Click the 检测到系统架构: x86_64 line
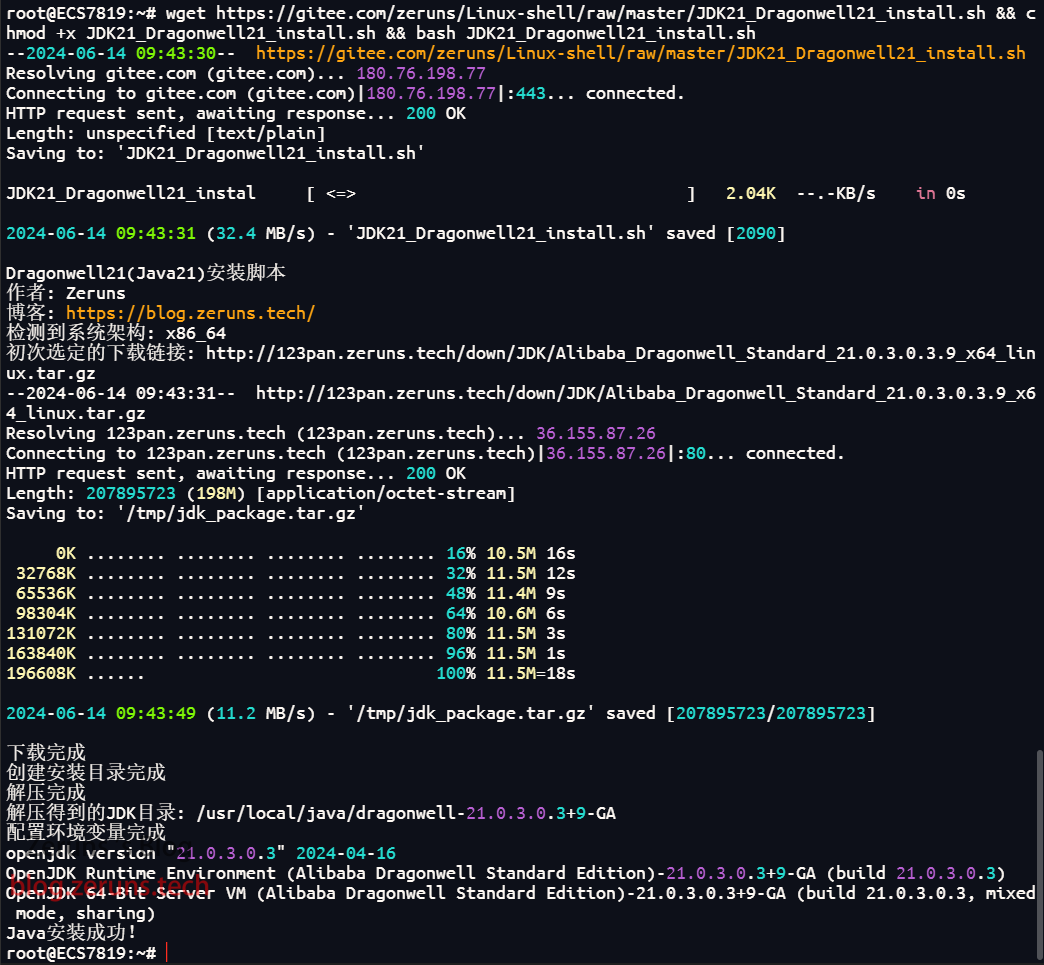 click(x=116, y=333)
